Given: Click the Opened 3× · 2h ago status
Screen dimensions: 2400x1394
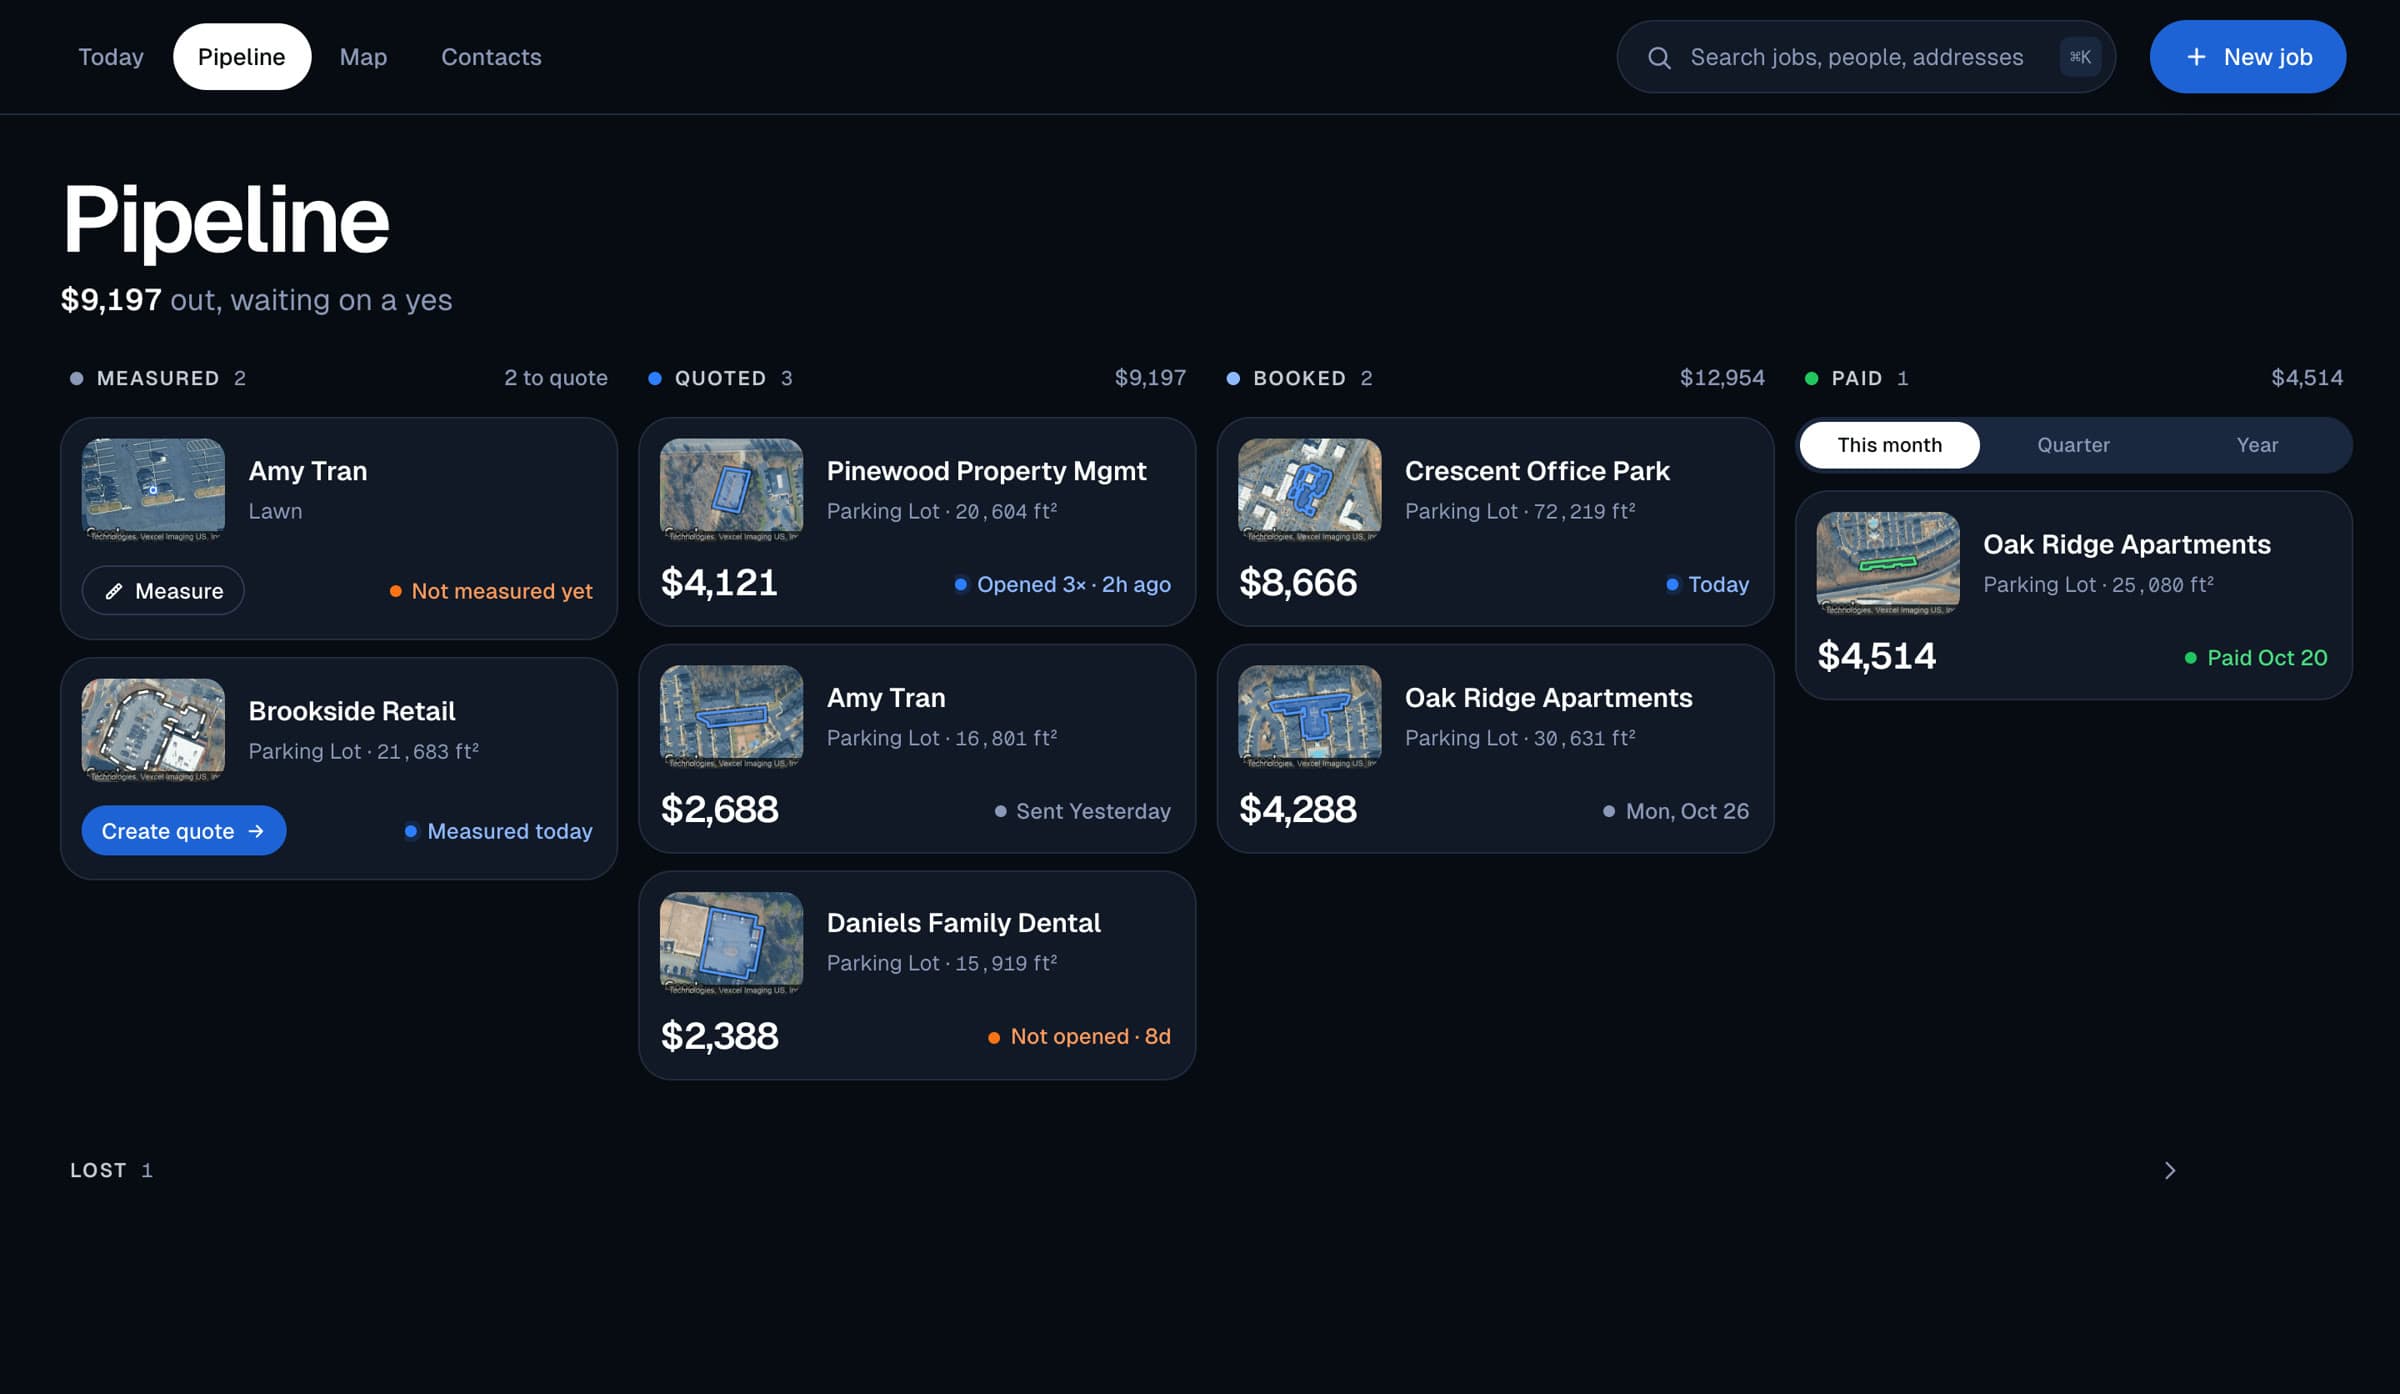Looking at the screenshot, I should pos(1062,585).
